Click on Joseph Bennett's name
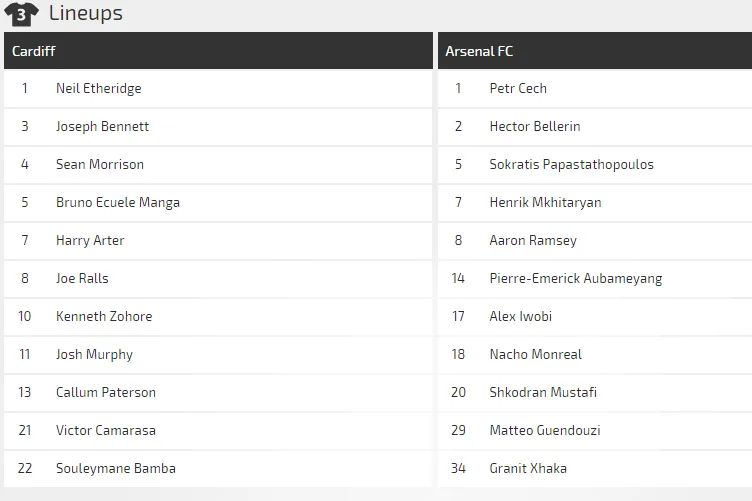The width and height of the screenshot is (752, 501). tap(102, 126)
